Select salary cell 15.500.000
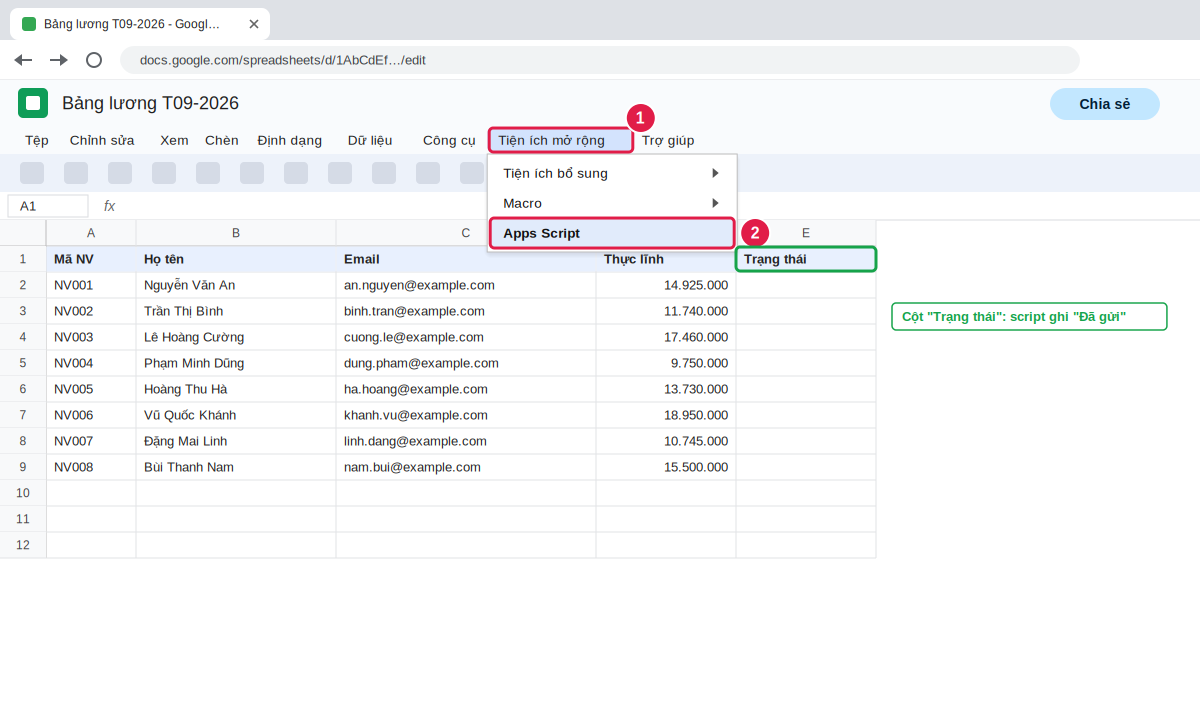 coord(666,467)
